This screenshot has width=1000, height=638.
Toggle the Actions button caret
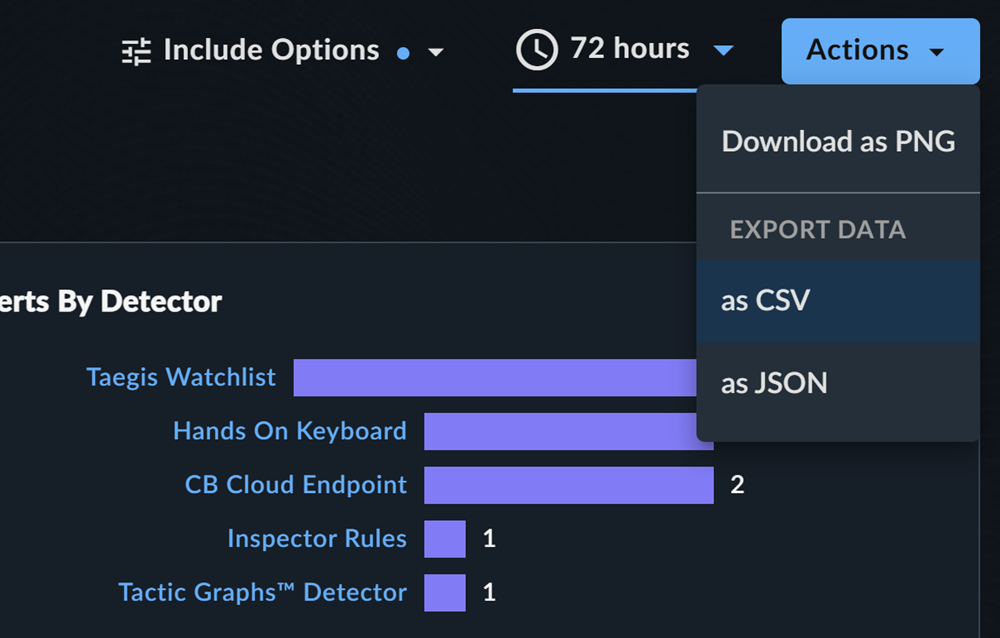[936, 52]
